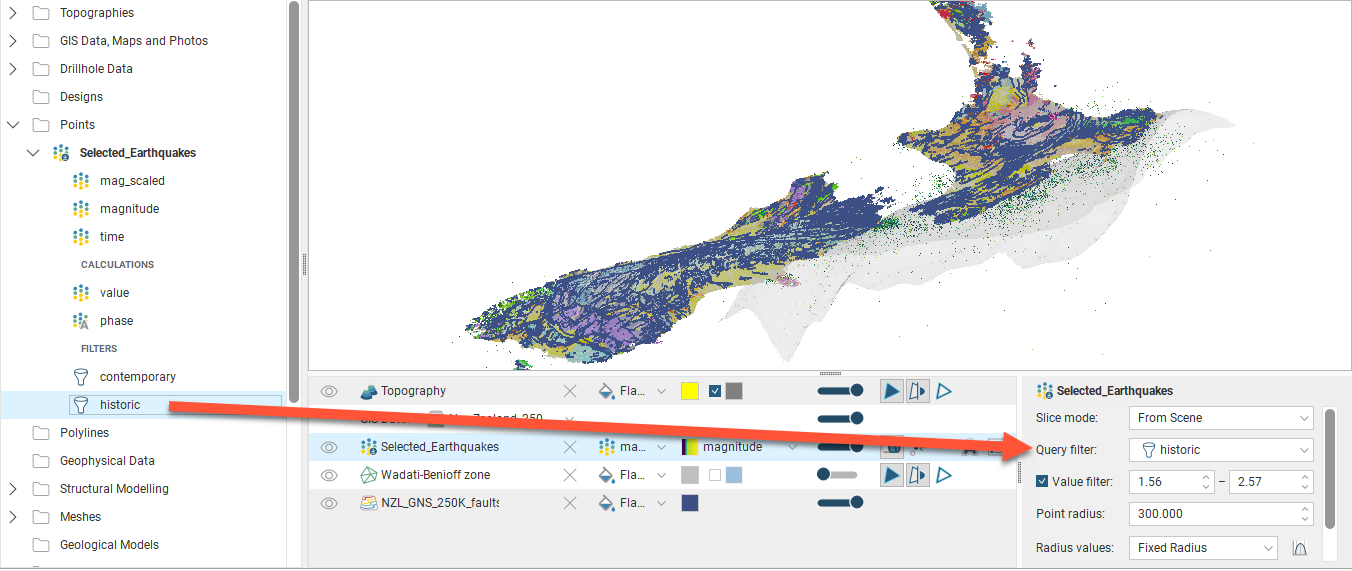Open the Slice mode dropdown

coord(1220,418)
